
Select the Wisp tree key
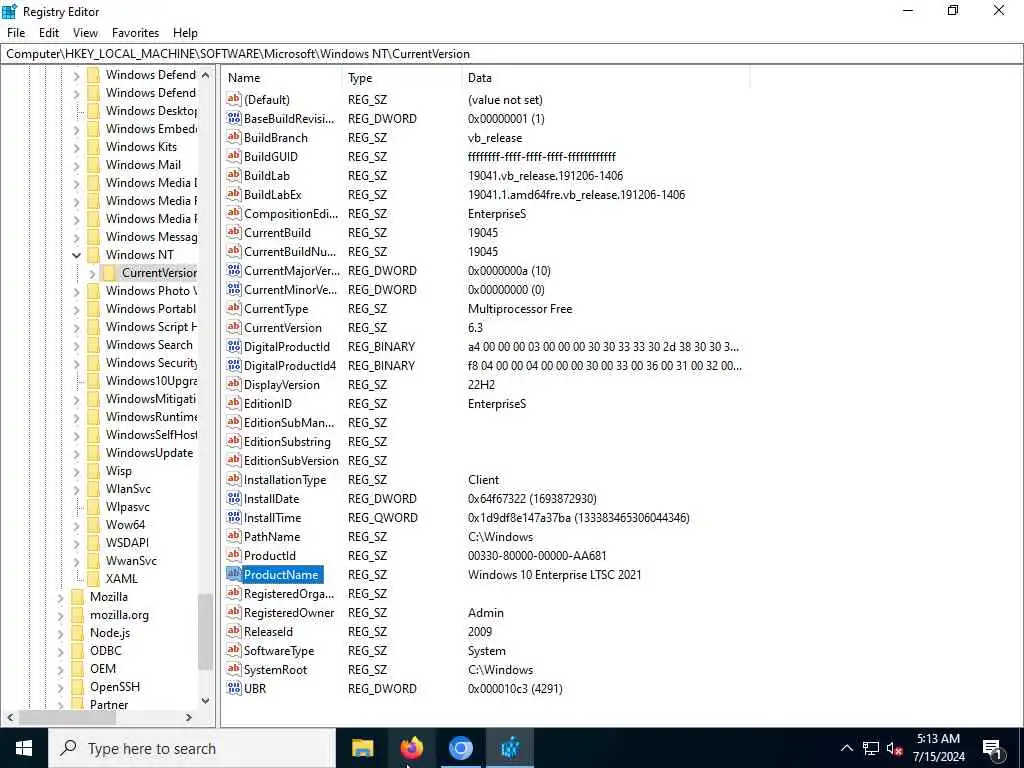(x=118, y=471)
